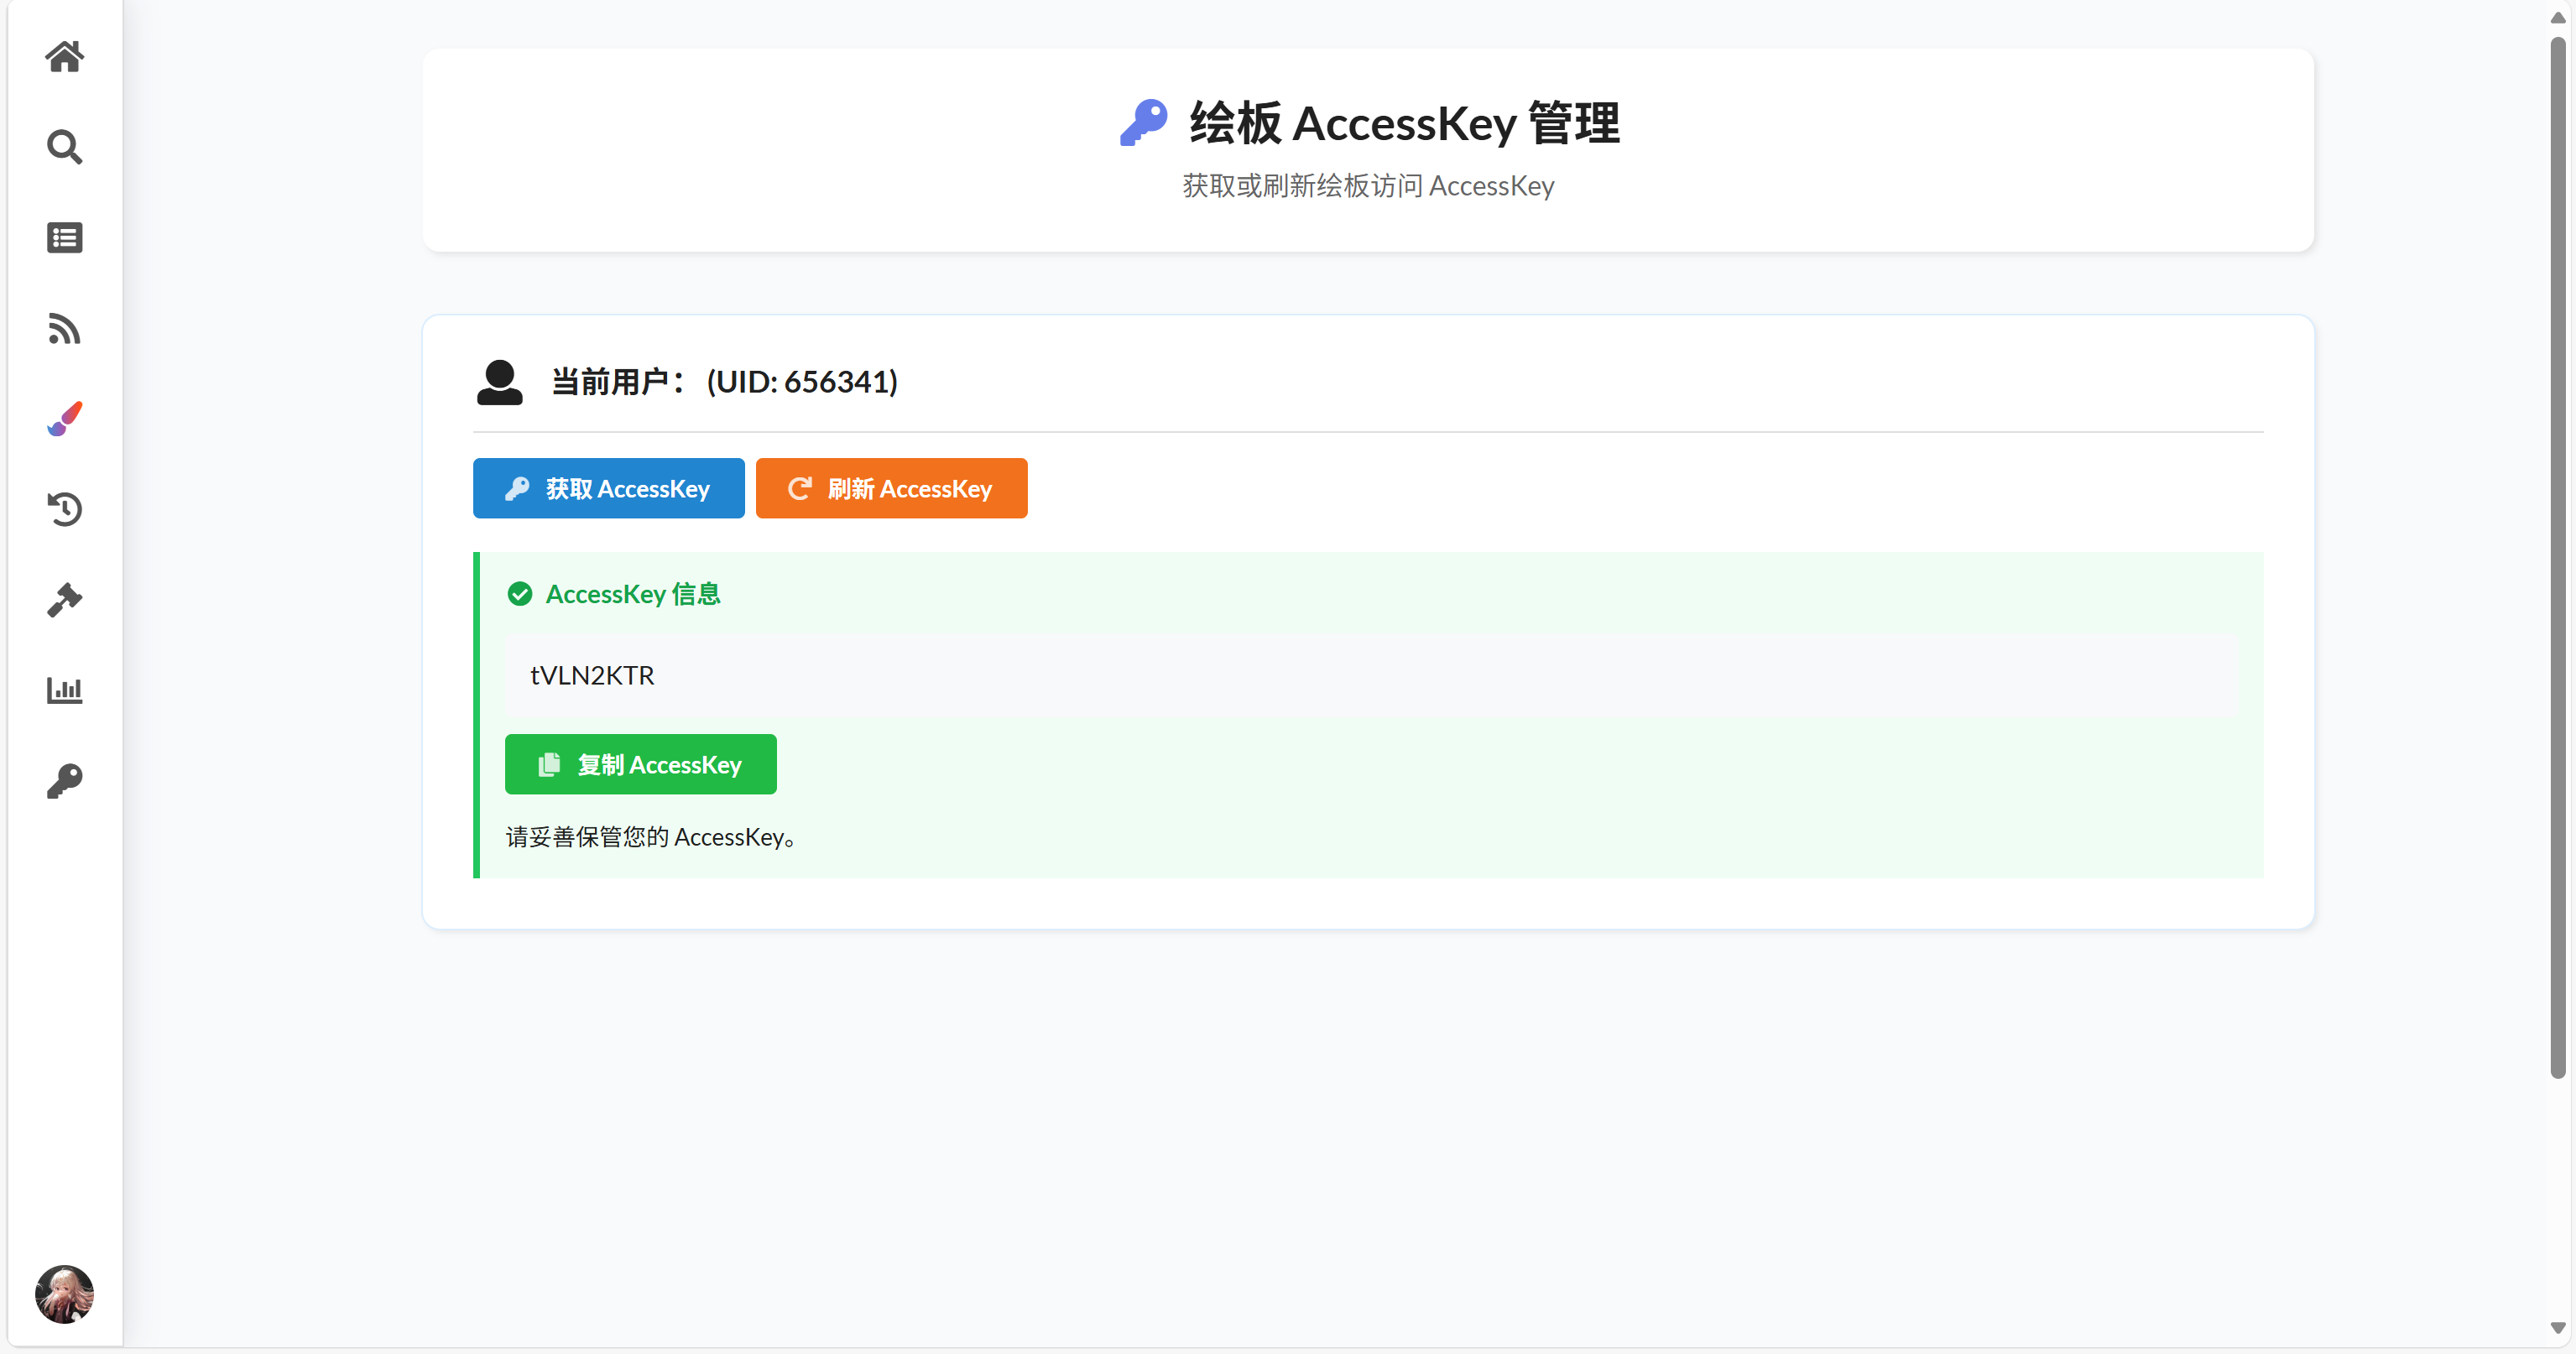Open the history clock sidebar icon
Screen dimensions: 2576x1354
(x=64, y=509)
